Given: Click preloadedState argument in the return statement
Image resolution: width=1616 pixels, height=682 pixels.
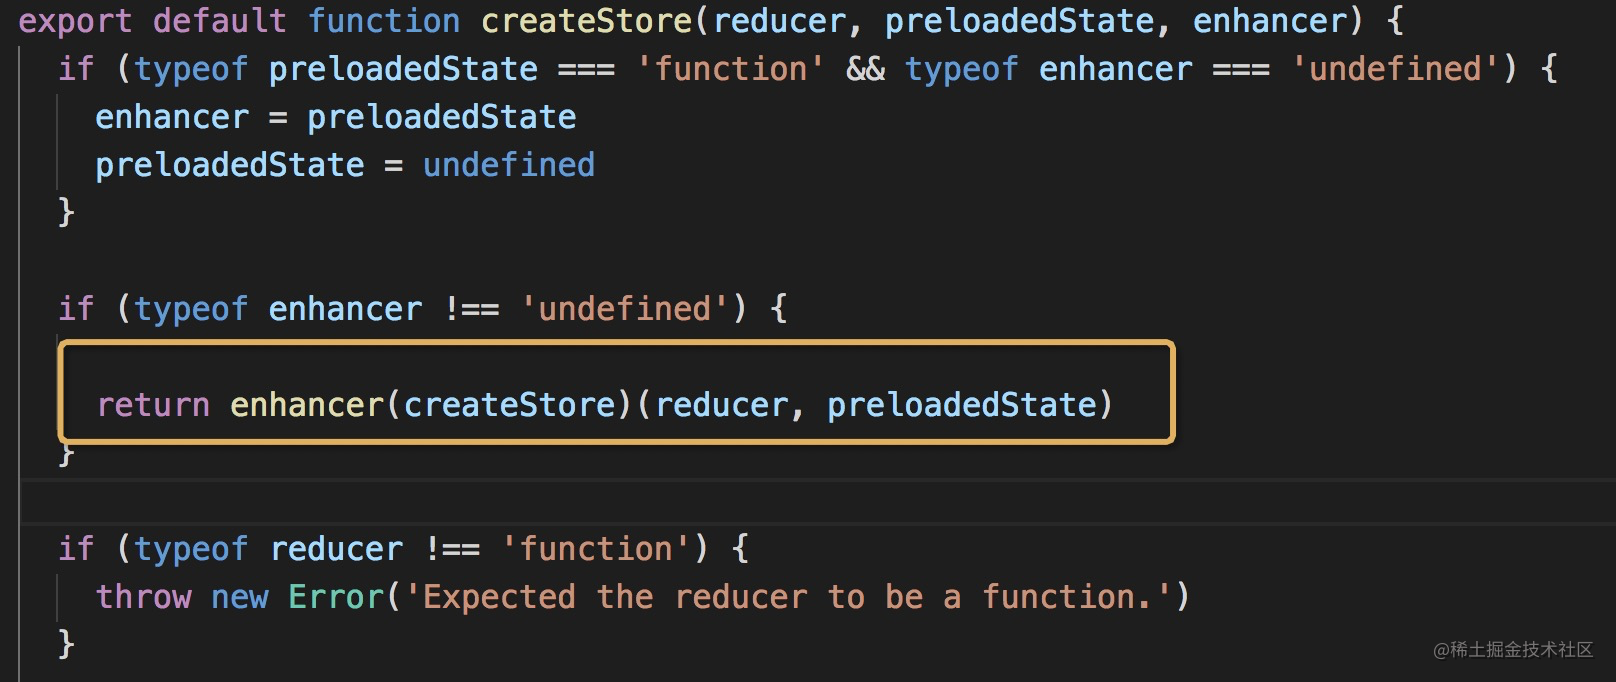Looking at the screenshot, I should (962, 405).
